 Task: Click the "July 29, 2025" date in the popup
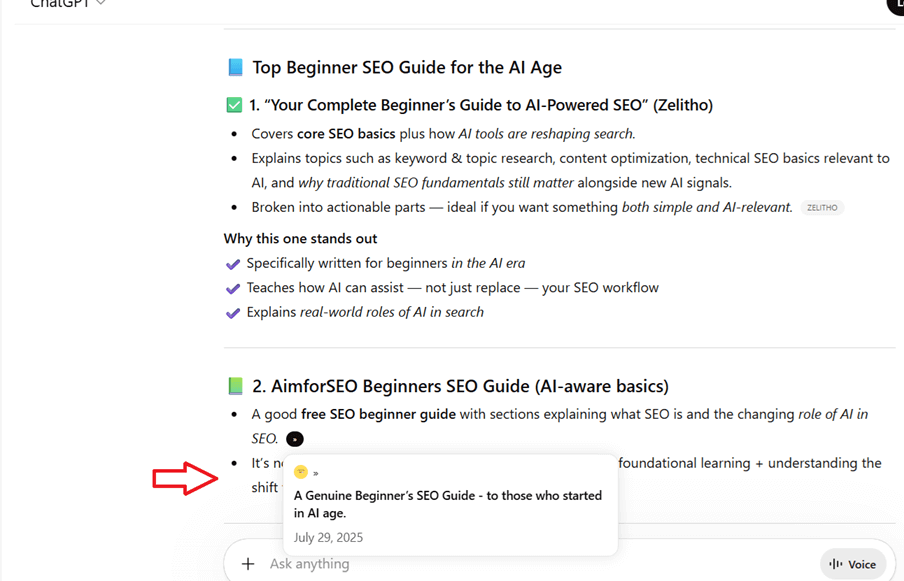pos(328,537)
